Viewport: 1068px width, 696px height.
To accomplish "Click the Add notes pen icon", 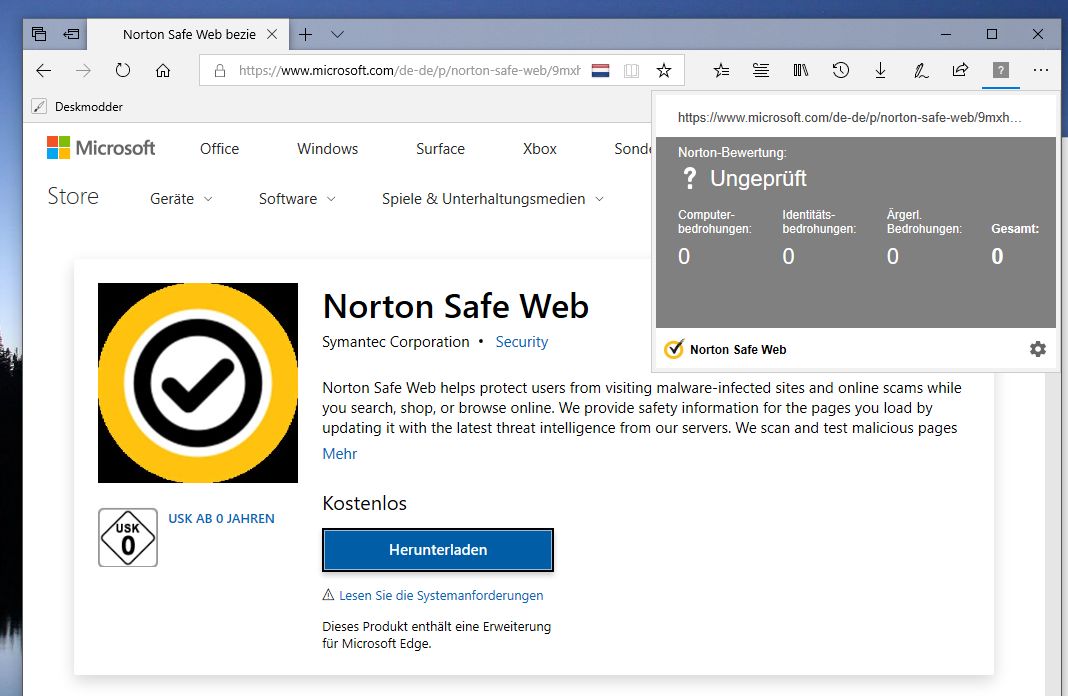I will 921,70.
